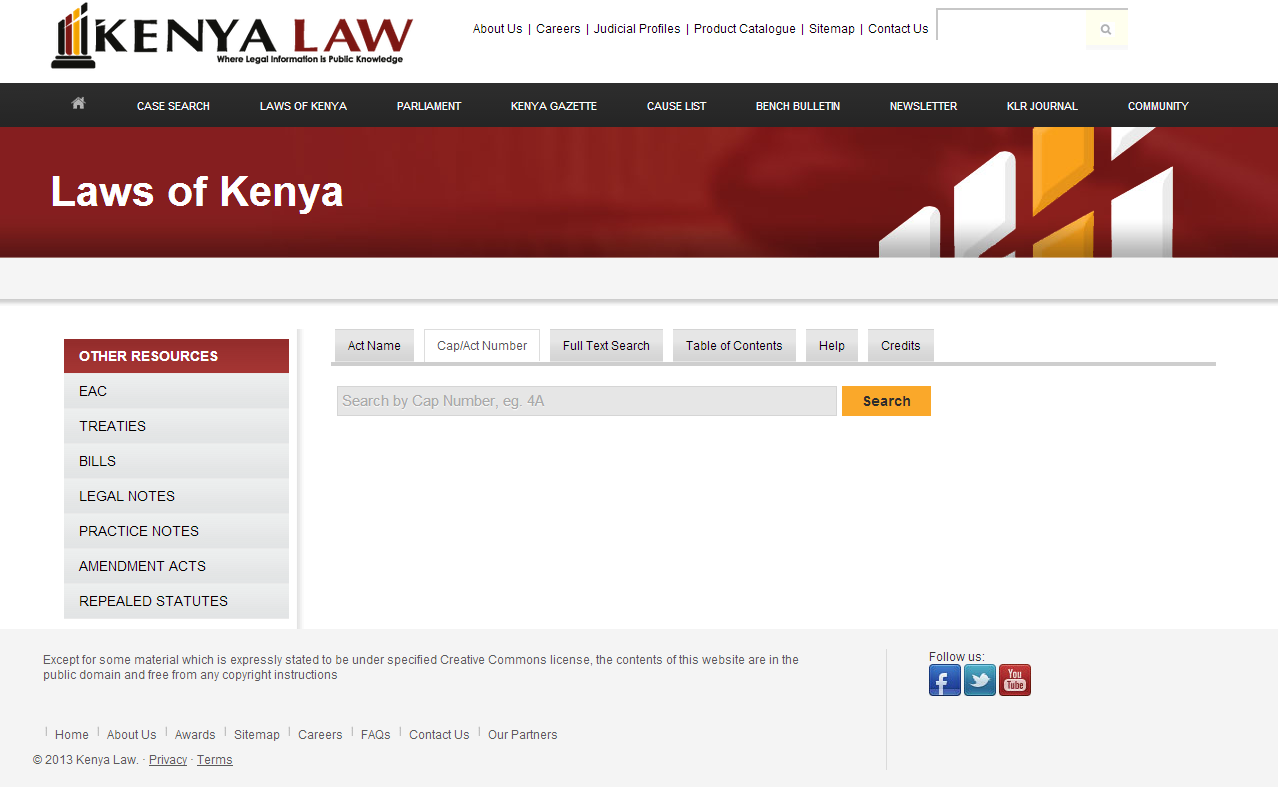1278x787 pixels.
Task: Go to the home icon in navigation bar
Action: 78,103
